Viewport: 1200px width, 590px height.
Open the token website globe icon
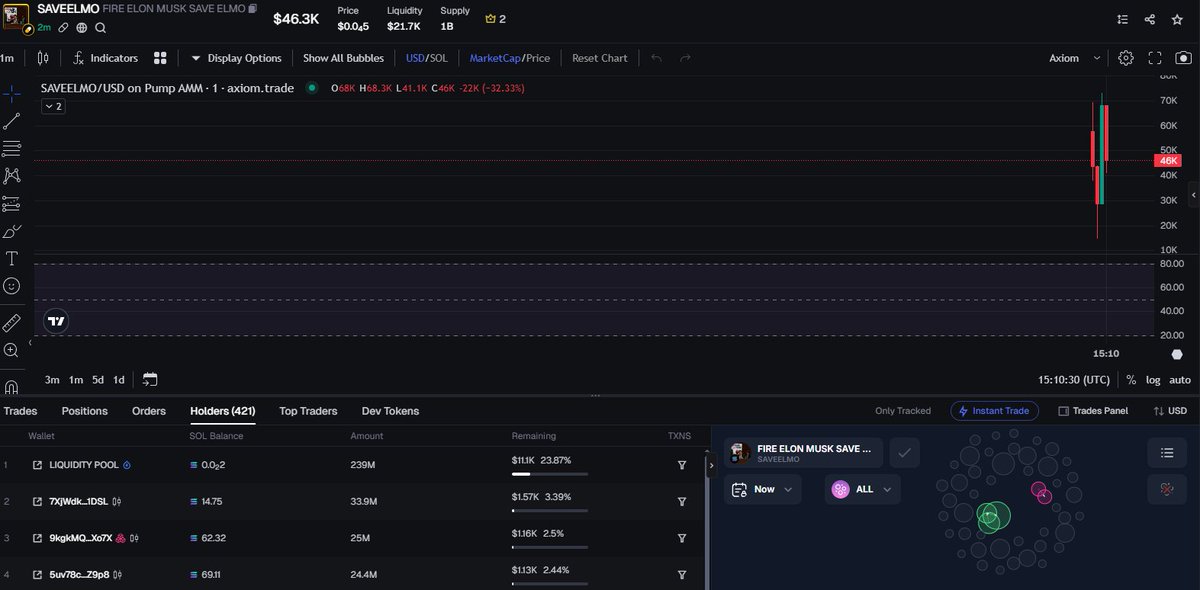tap(82, 28)
